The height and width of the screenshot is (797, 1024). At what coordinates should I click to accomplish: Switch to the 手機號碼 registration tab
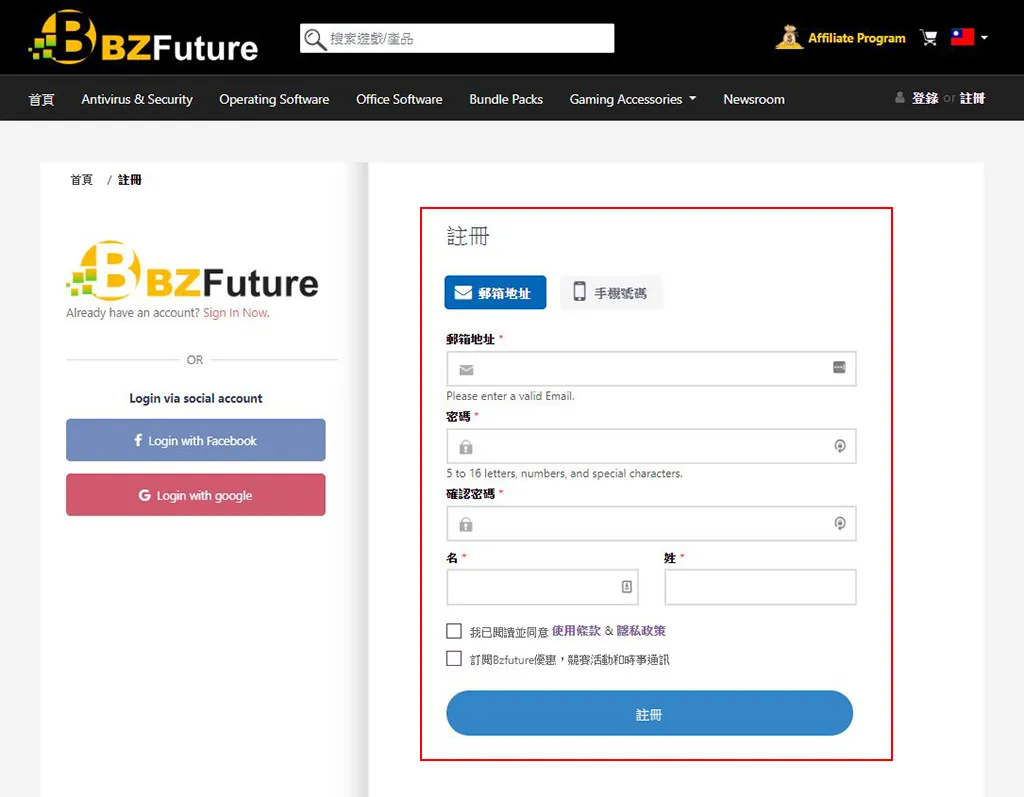pos(610,293)
